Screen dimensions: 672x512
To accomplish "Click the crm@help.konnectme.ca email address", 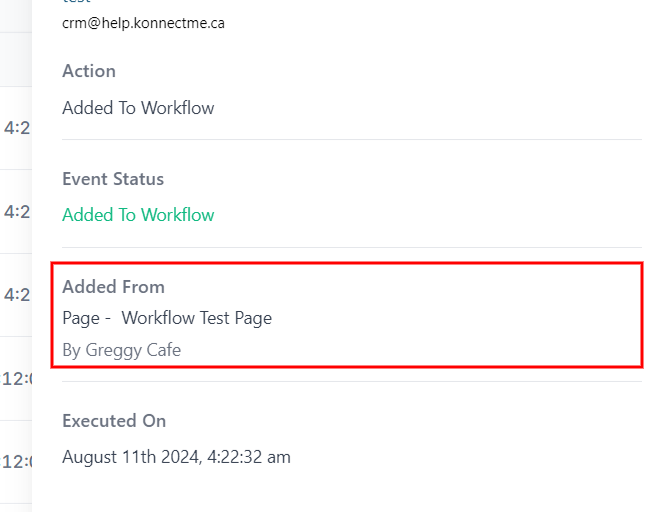I will 143,23.
